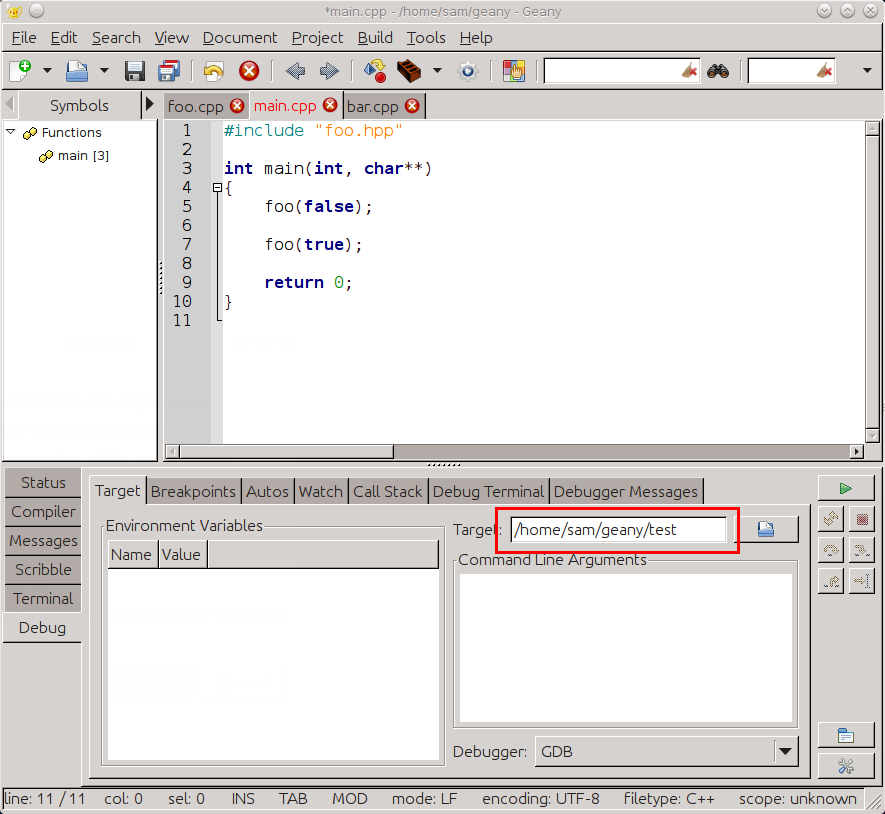The image size is (885, 814).
Task: Click the Command Line Arguments text area
Action: coord(626,648)
